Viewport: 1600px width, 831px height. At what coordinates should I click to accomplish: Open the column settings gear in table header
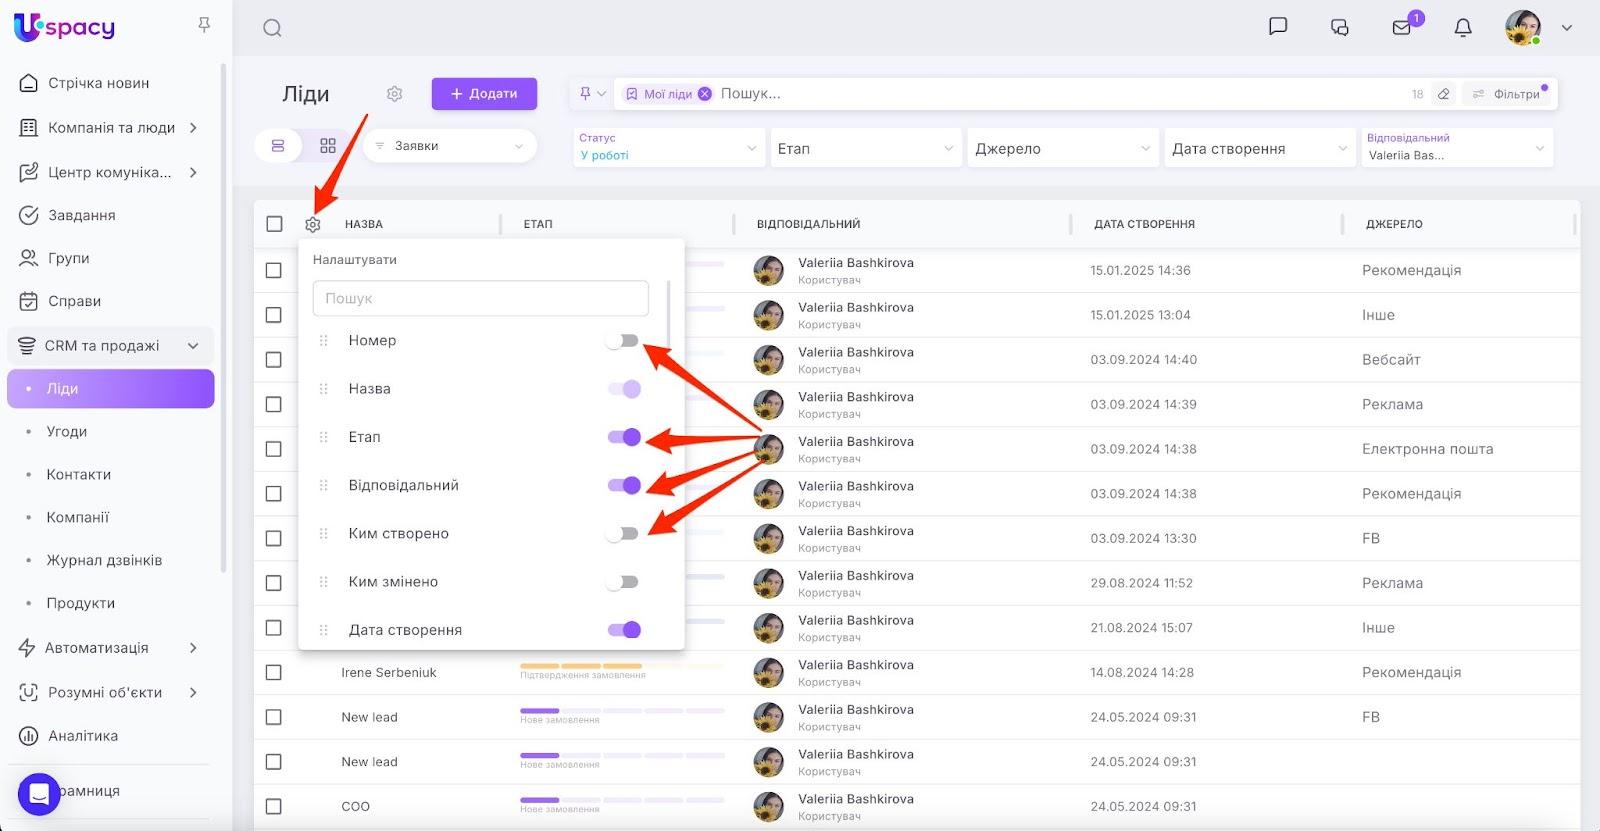pyautogui.click(x=313, y=225)
